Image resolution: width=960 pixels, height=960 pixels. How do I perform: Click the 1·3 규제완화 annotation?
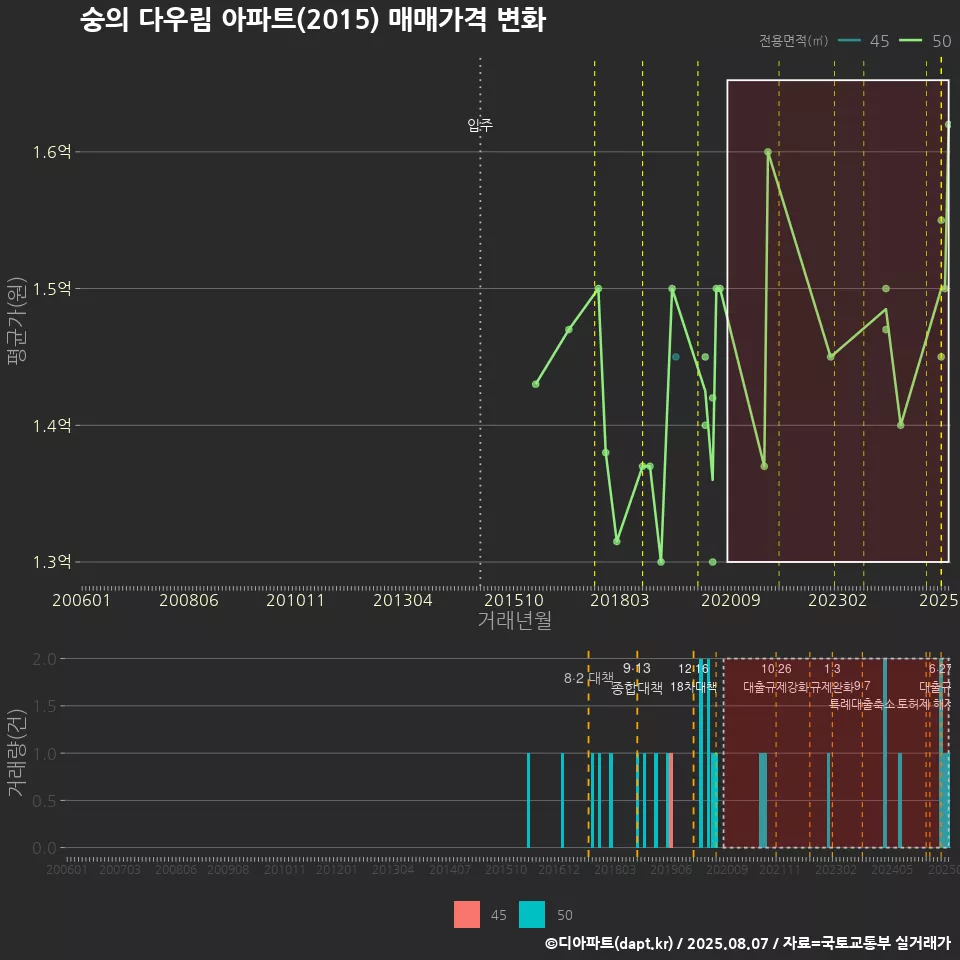[x=832, y=678]
